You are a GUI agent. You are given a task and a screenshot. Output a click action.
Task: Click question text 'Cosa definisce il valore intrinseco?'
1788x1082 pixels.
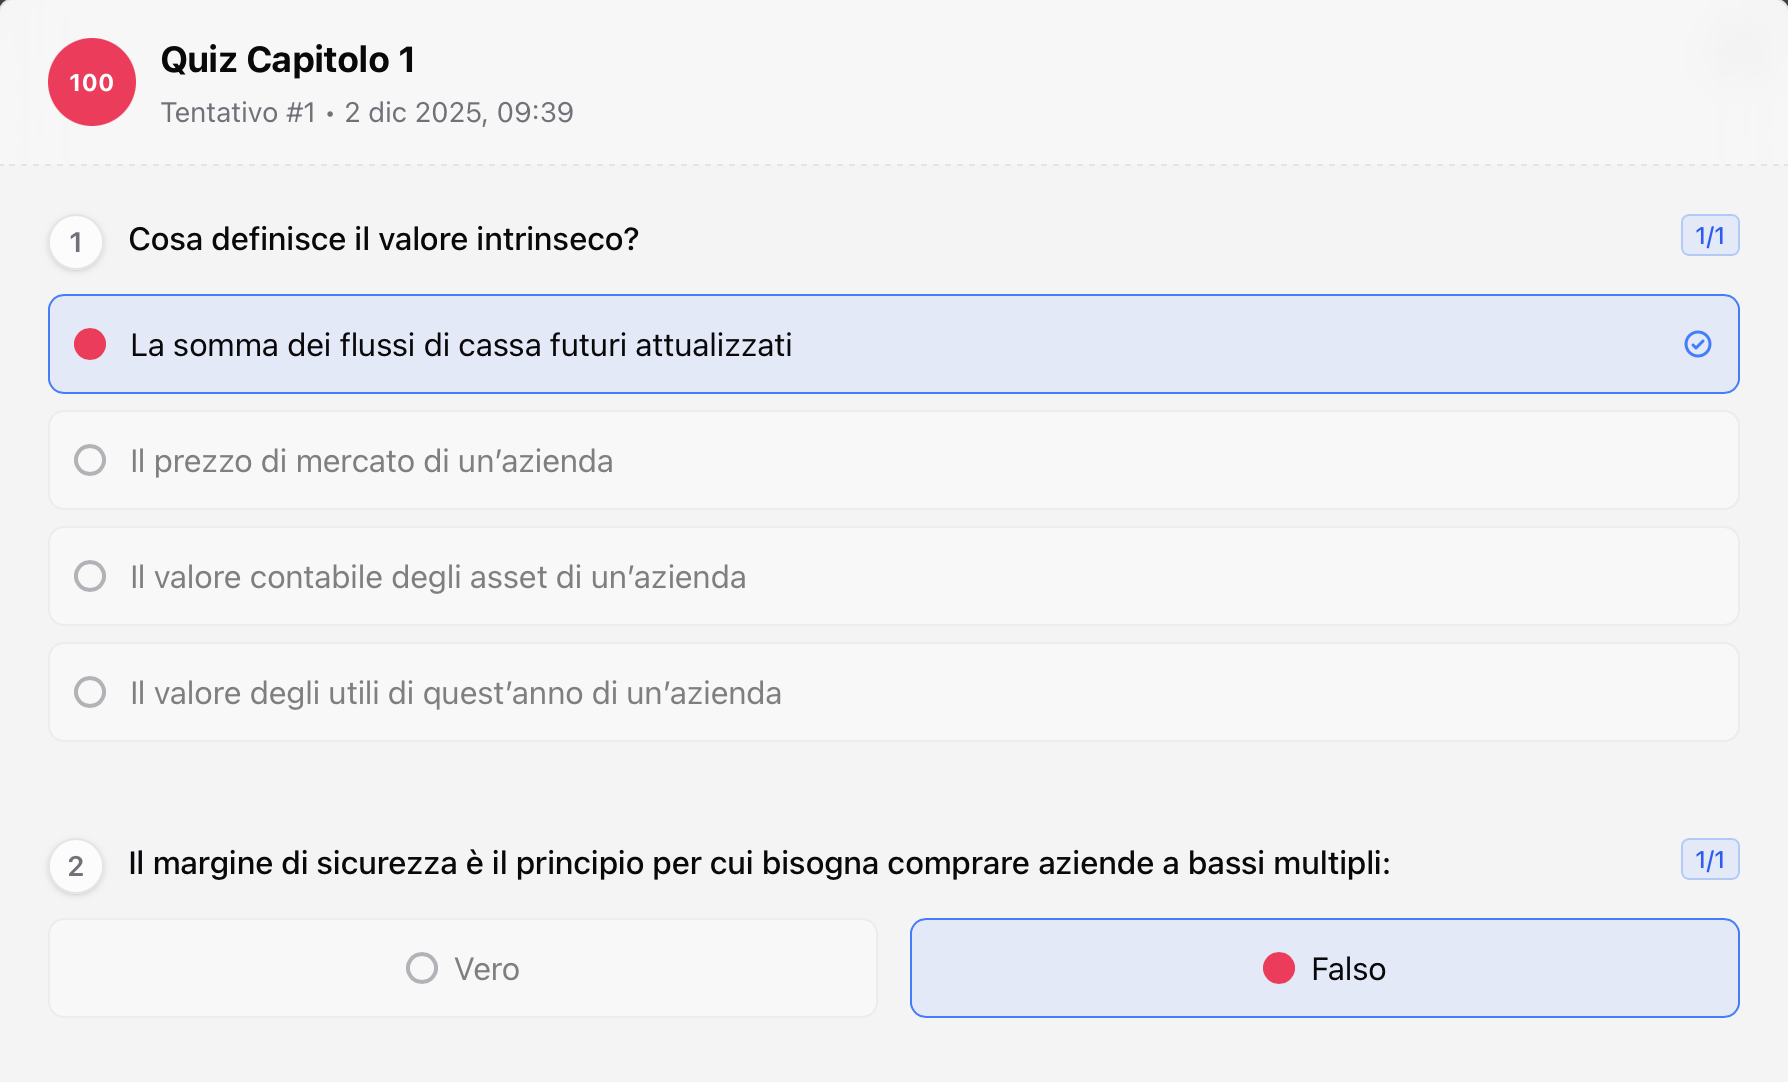point(383,240)
